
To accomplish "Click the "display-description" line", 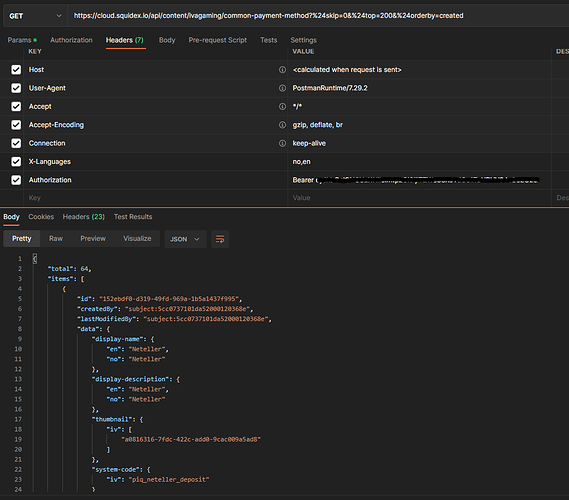I will pos(136,379).
